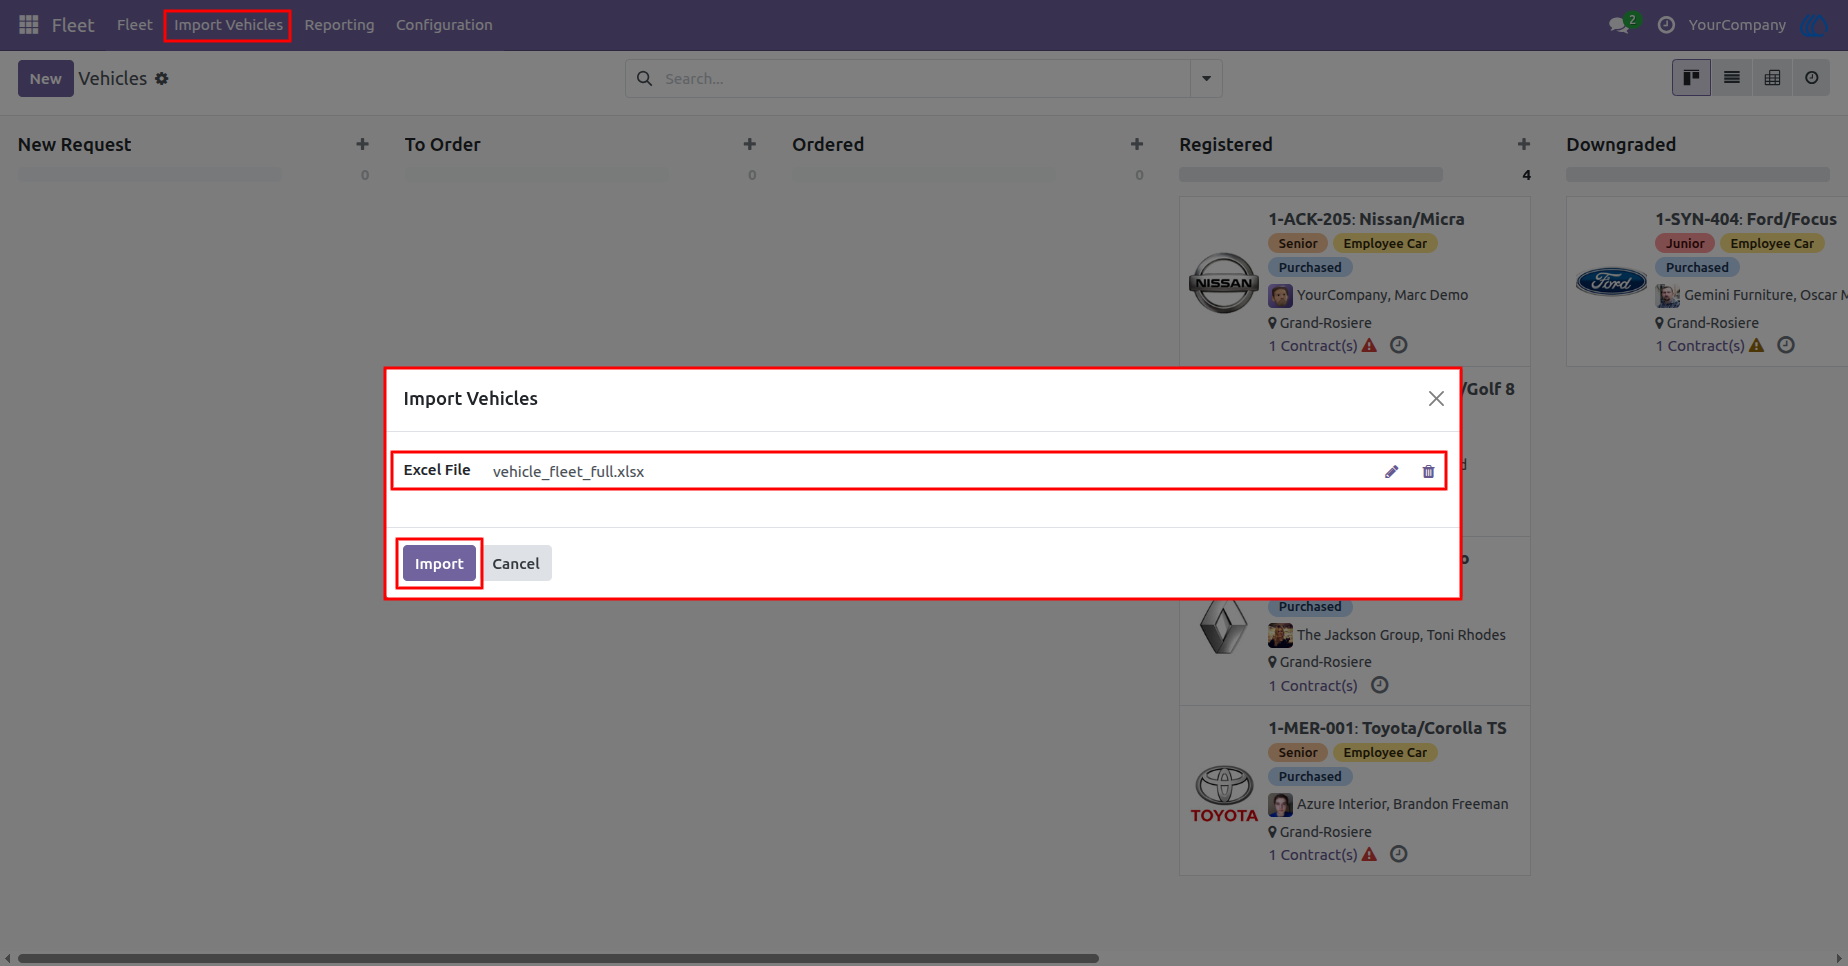Click YourCompany company name in navbar

tap(1737, 25)
